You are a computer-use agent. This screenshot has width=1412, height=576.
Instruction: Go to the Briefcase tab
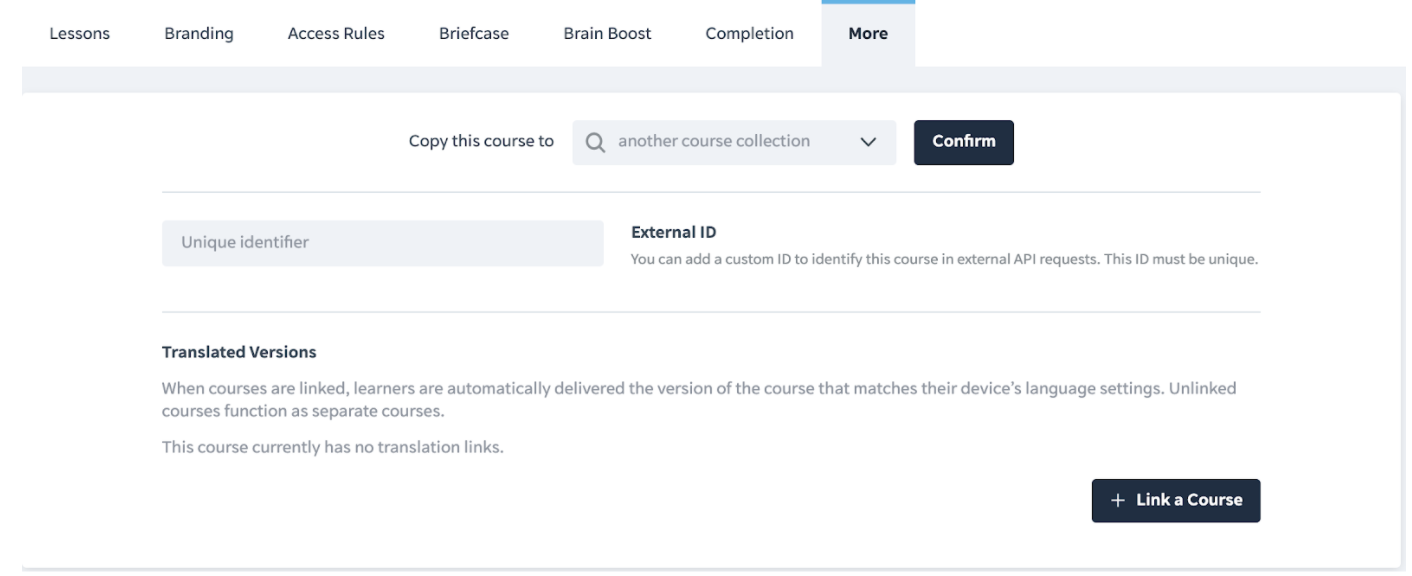point(474,33)
